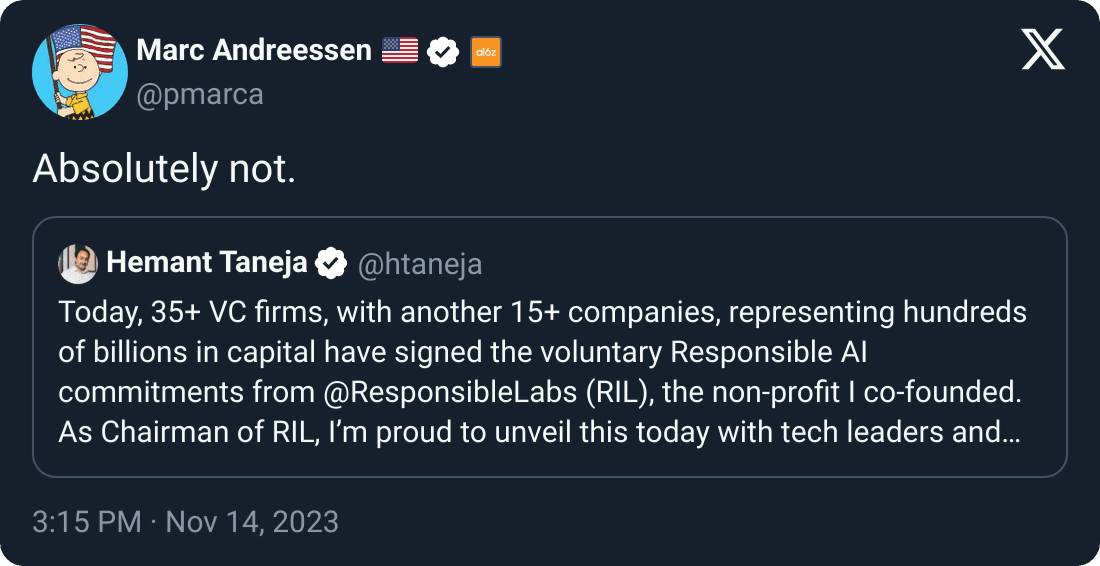
Task: Click the 3:15 PM timestamp
Action: coord(86,521)
